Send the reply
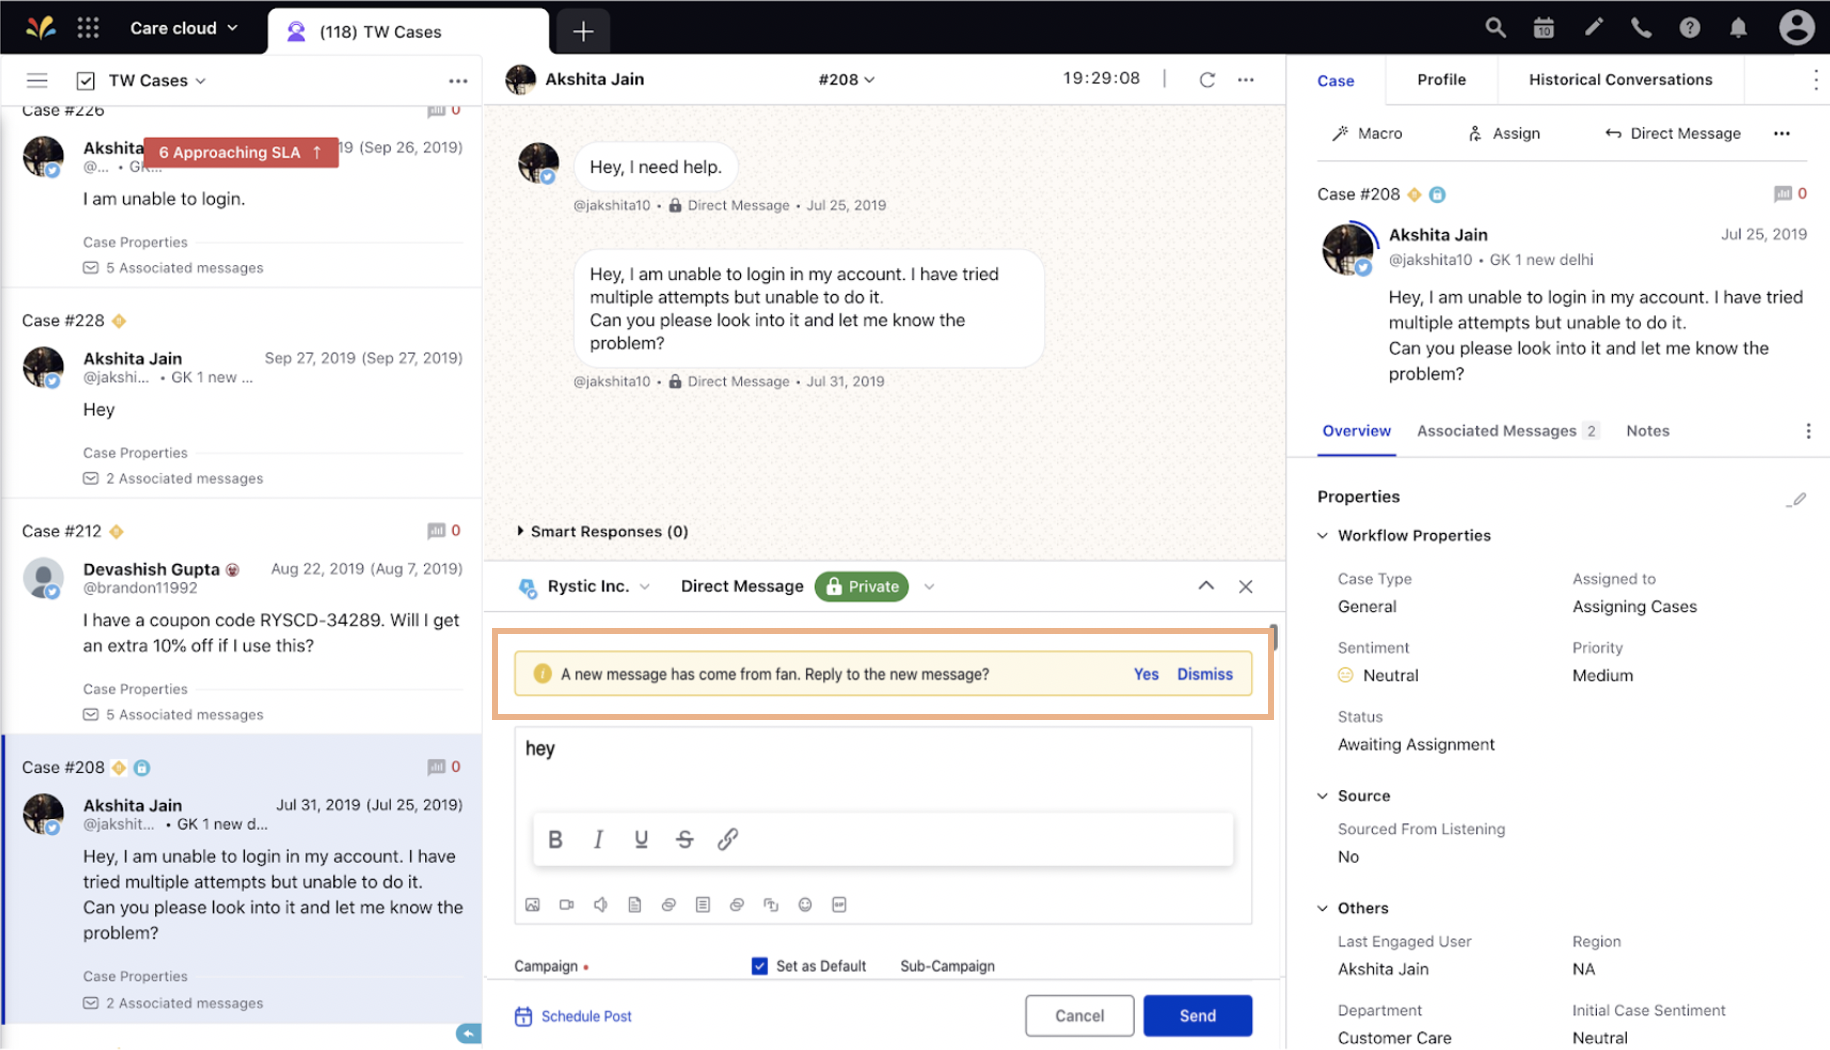 coord(1197,1016)
